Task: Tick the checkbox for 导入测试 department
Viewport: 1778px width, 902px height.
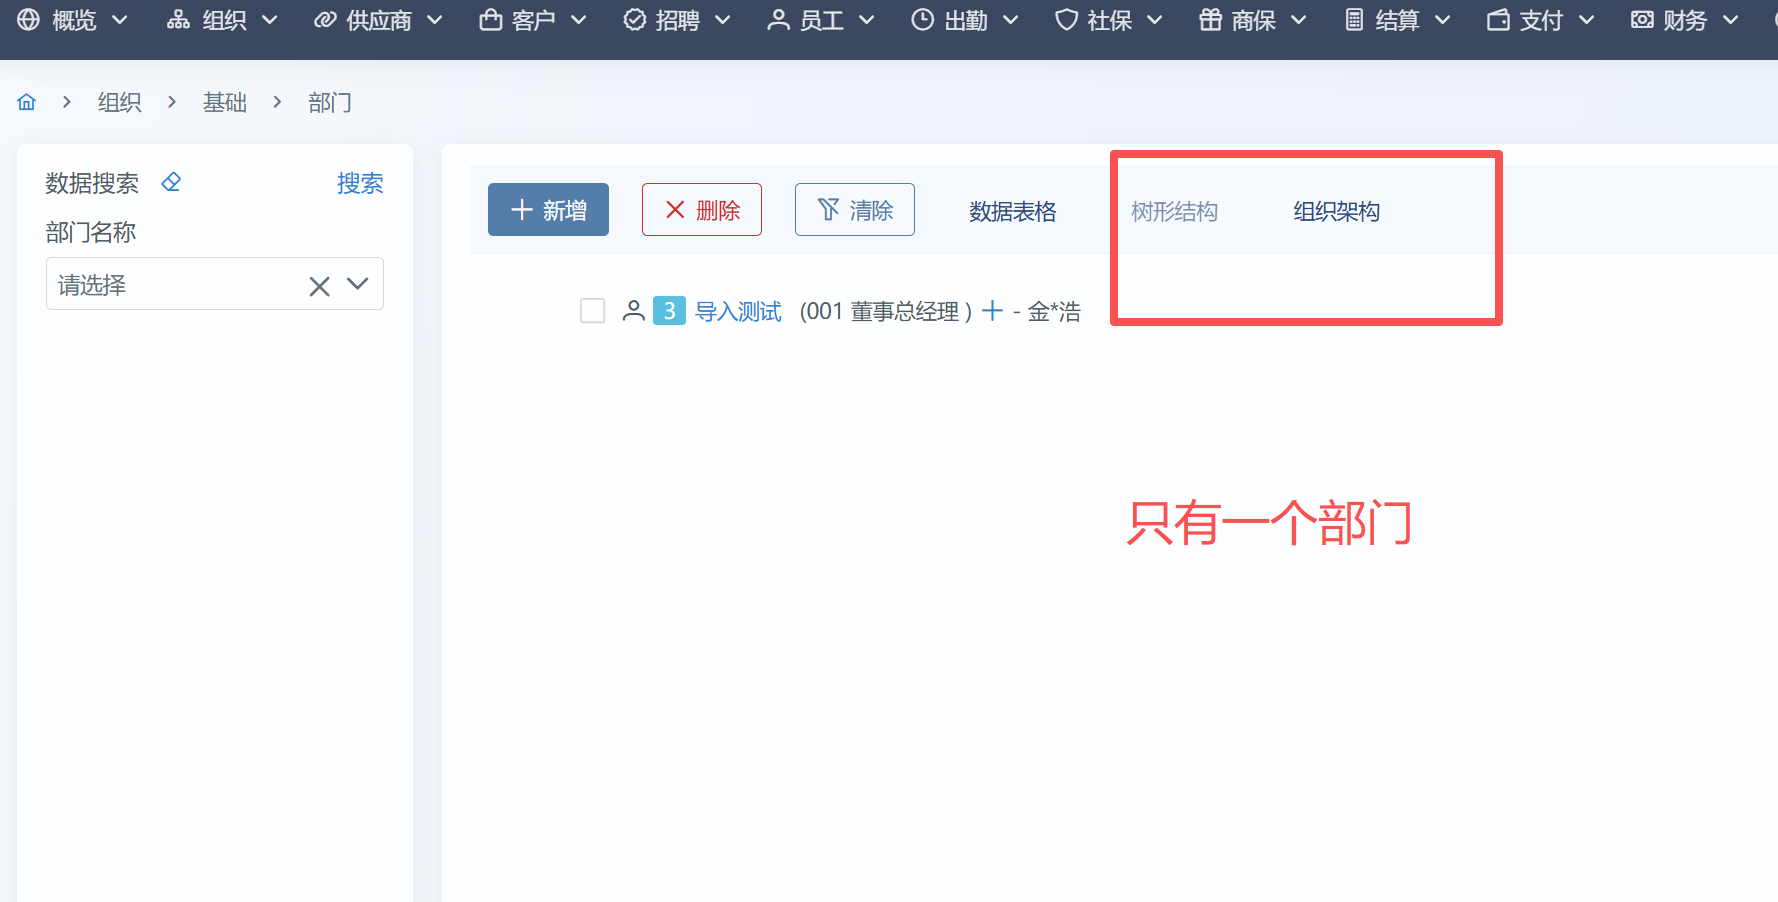Action: coord(593,311)
